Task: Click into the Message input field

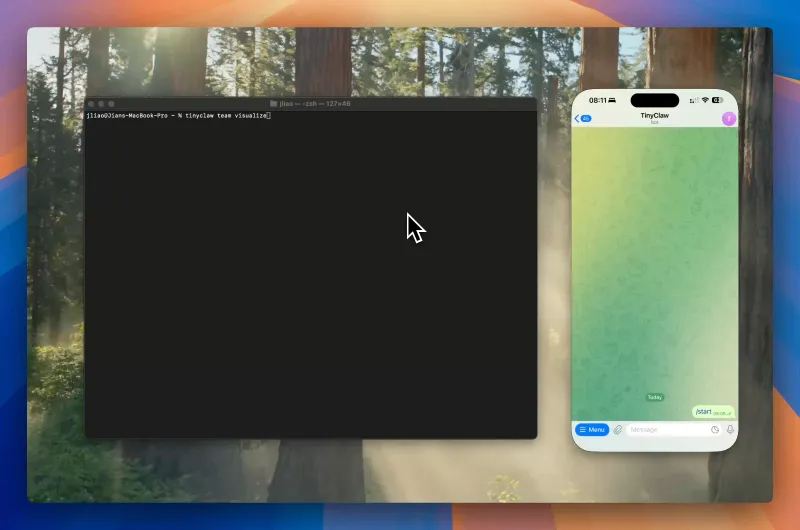Action: [665, 429]
